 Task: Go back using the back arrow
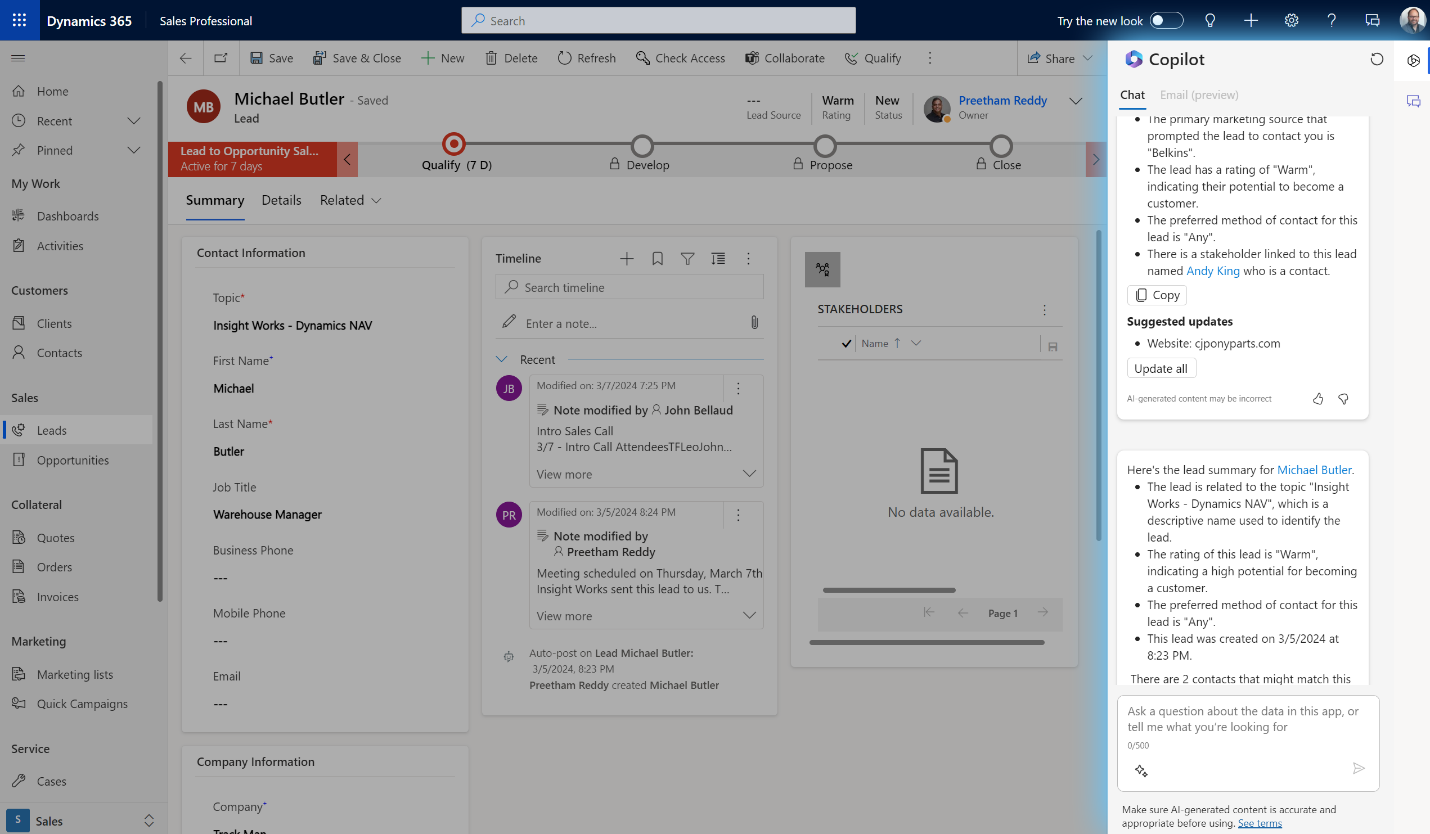pyautogui.click(x=185, y=58)
